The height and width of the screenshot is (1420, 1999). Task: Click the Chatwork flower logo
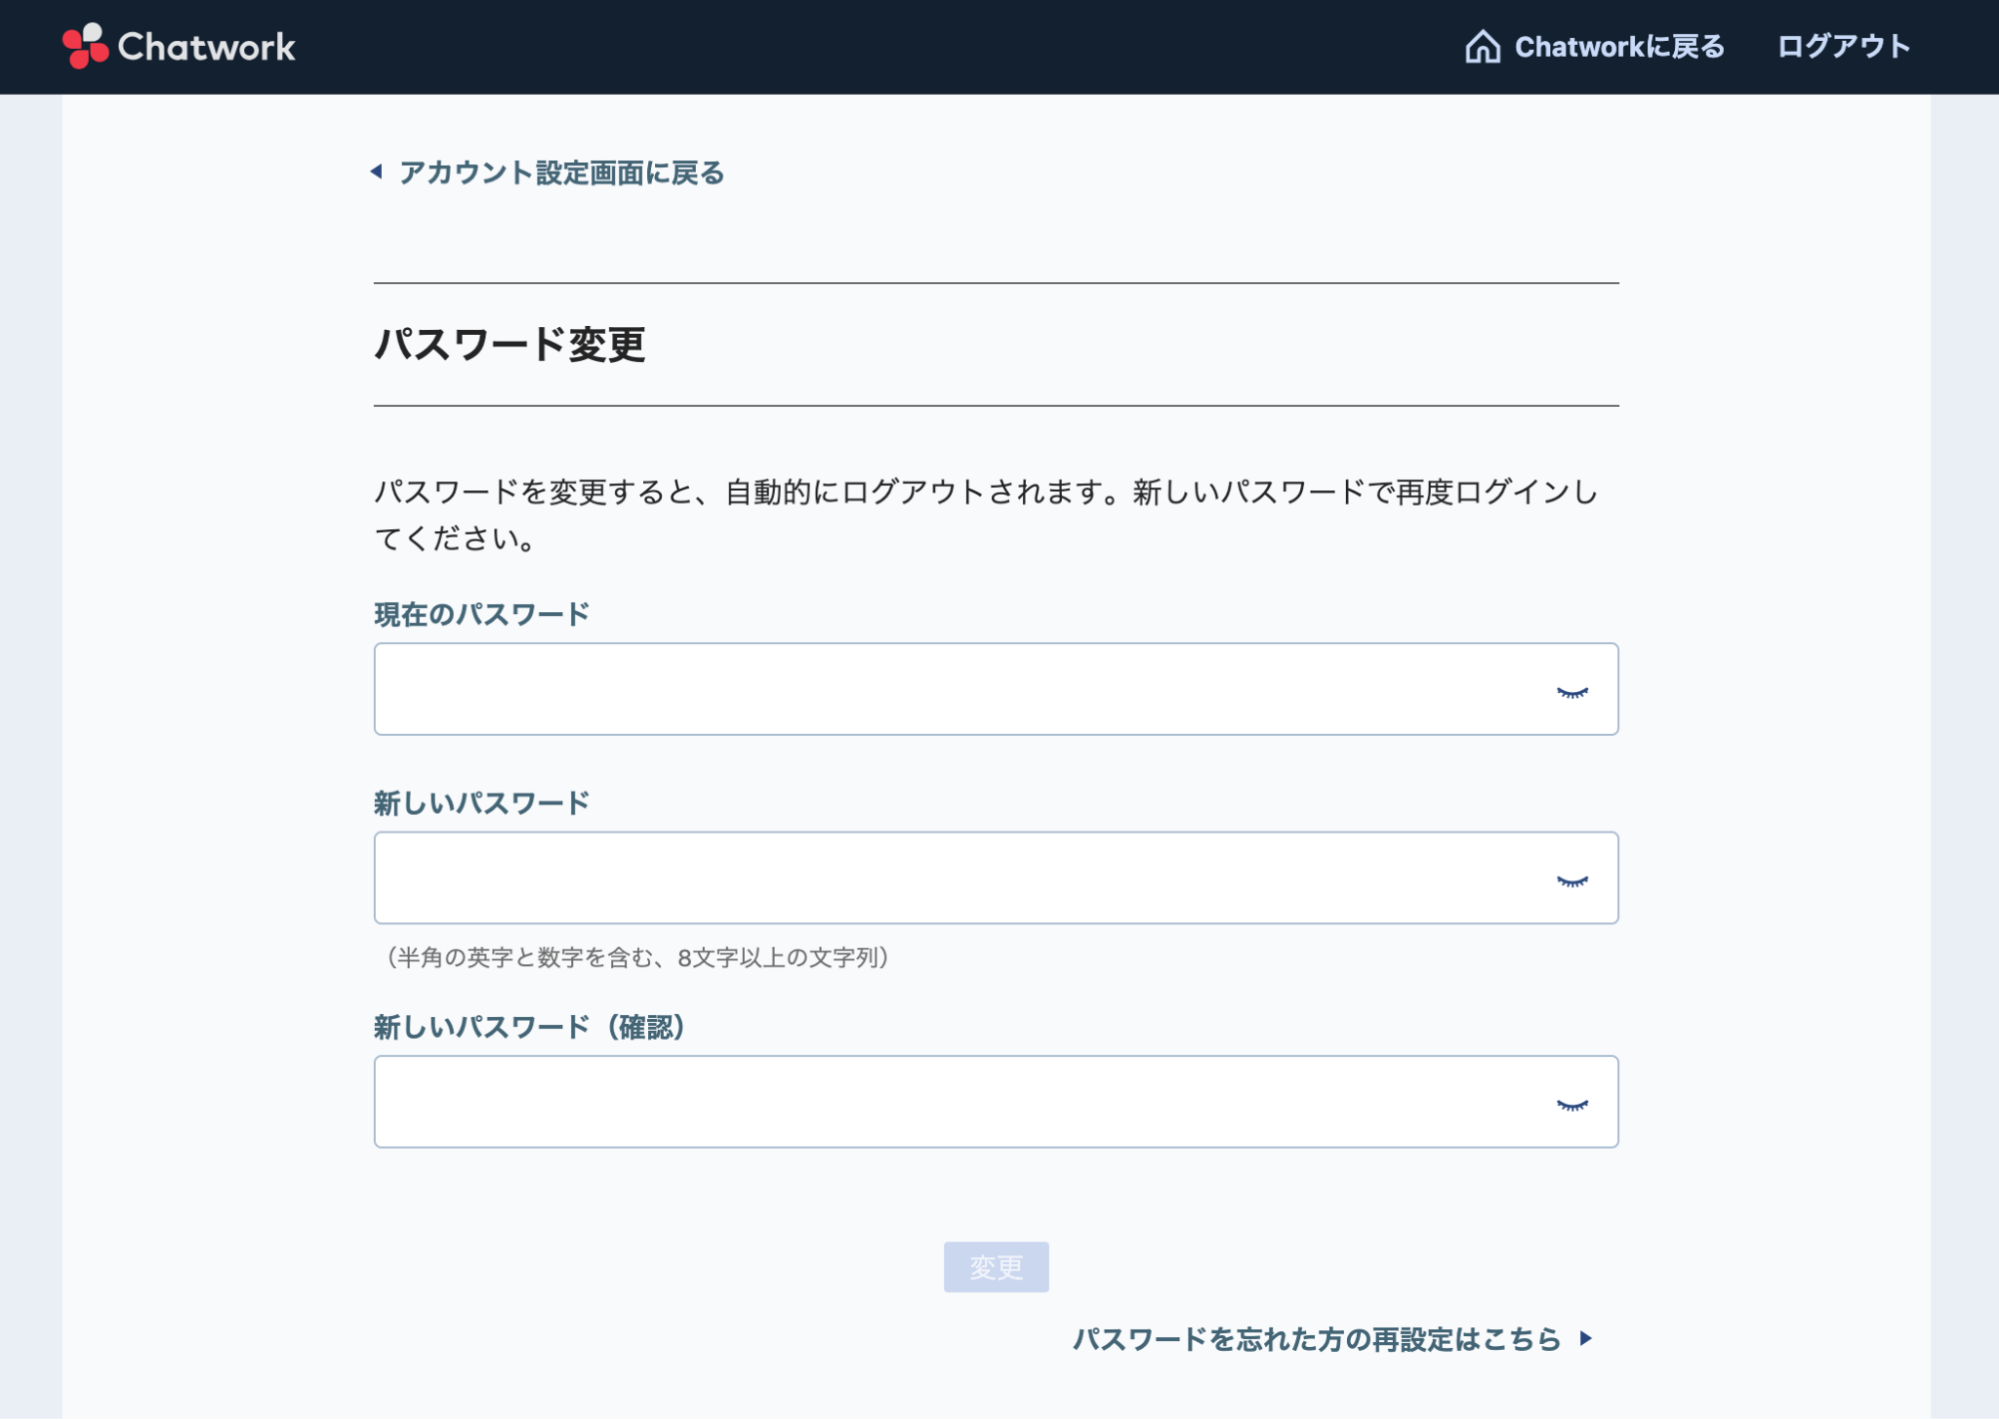84,46
